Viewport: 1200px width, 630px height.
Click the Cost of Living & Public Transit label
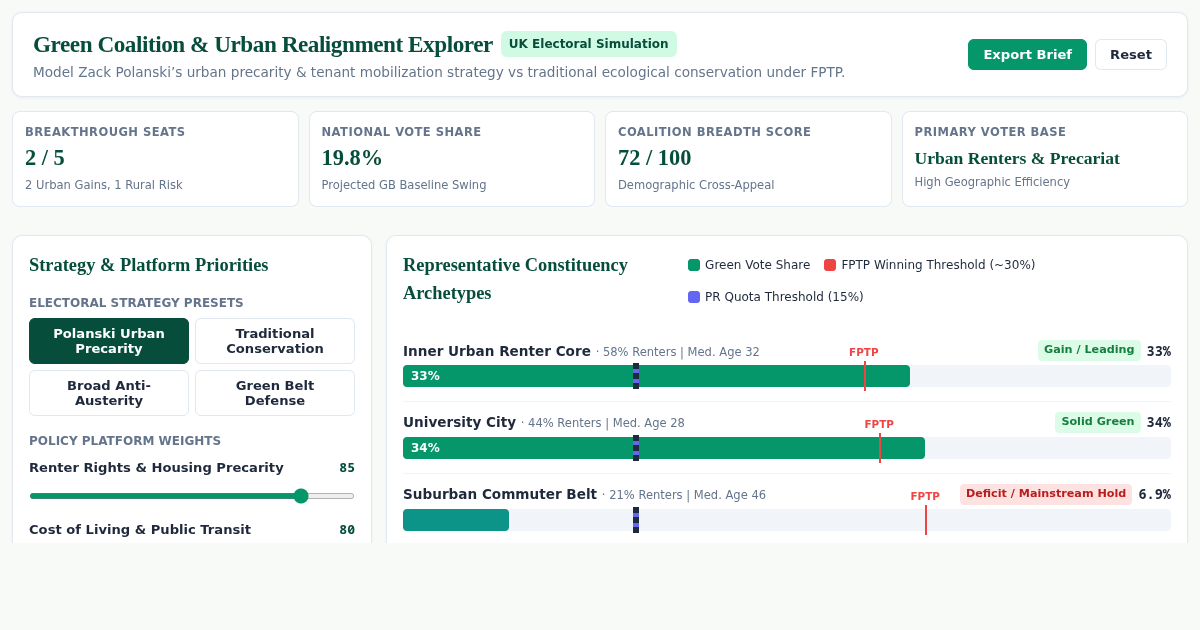tap(140, 530)
